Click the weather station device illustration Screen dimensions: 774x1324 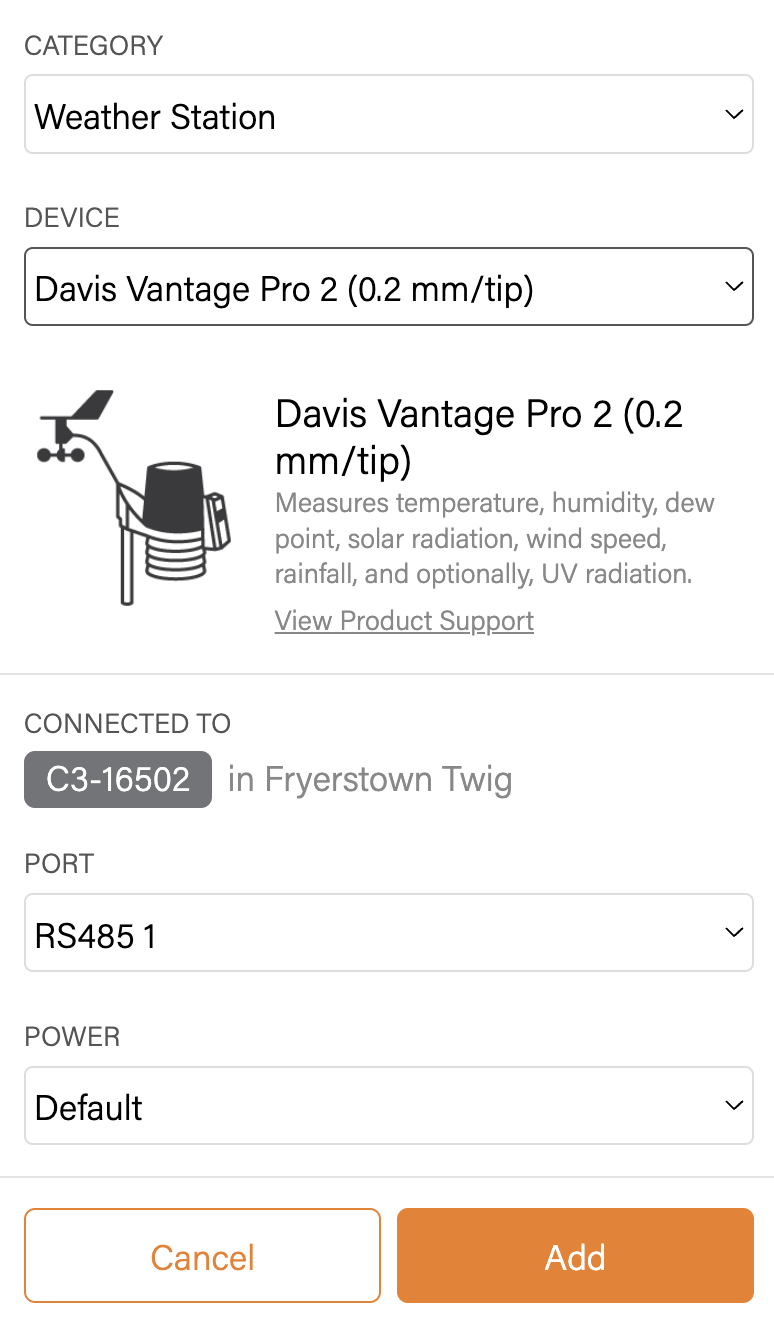tap(135, 498)
